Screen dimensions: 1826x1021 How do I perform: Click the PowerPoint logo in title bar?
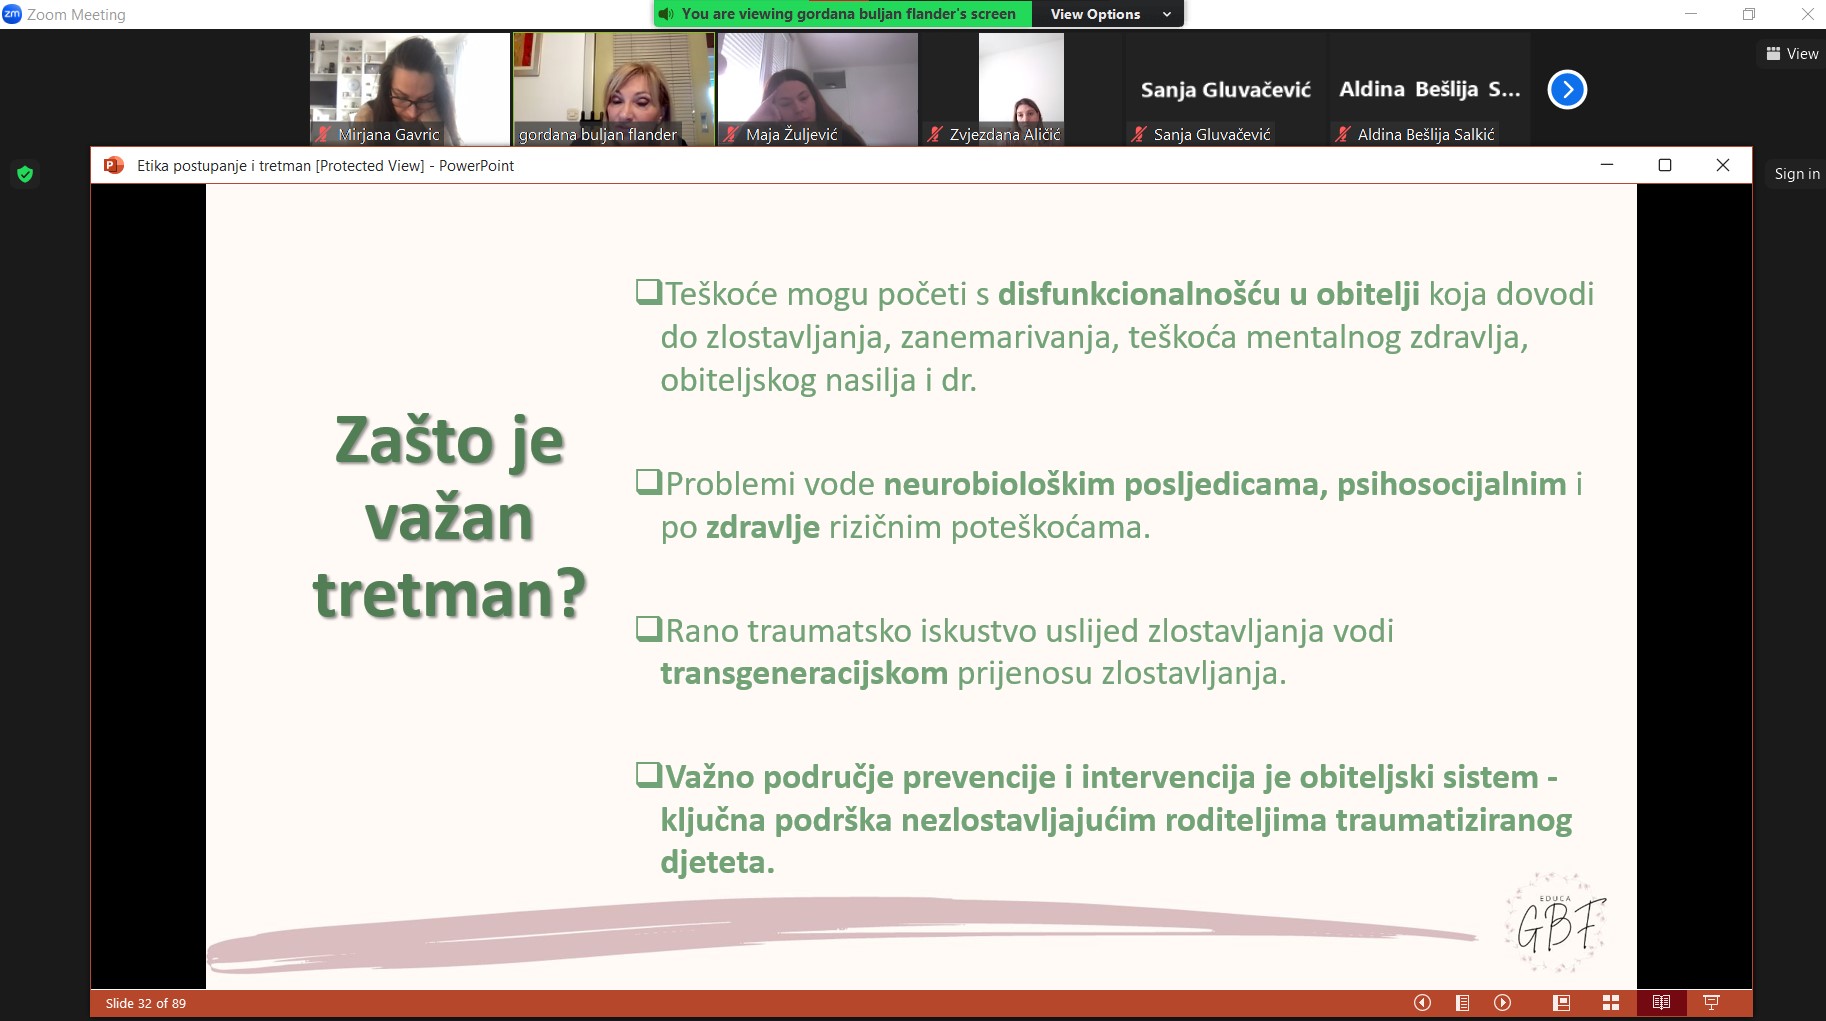pos(114,165)
